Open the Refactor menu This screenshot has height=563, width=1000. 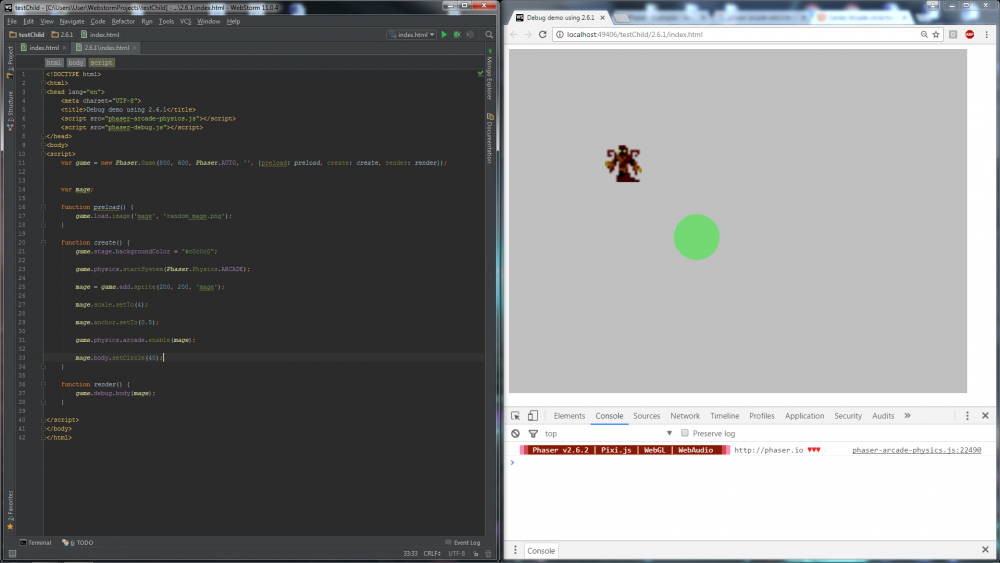123,21
